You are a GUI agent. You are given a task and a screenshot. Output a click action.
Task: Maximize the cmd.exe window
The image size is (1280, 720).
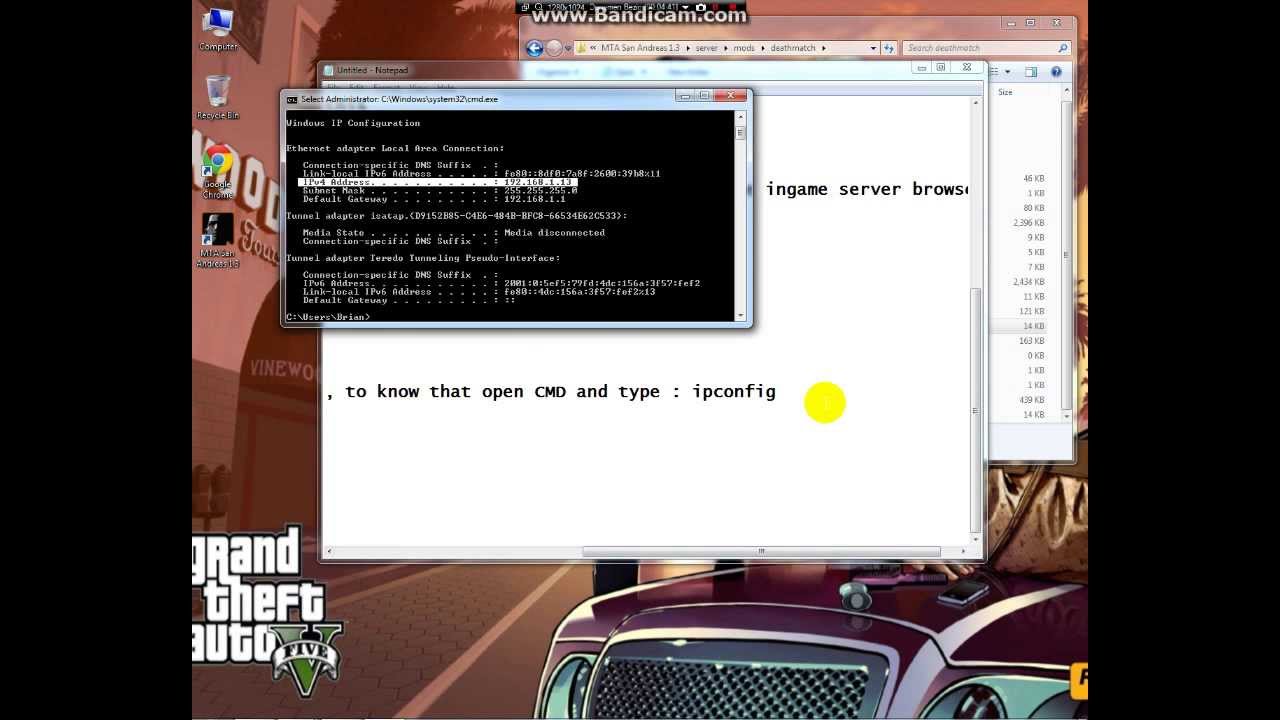tap(704, 96)
